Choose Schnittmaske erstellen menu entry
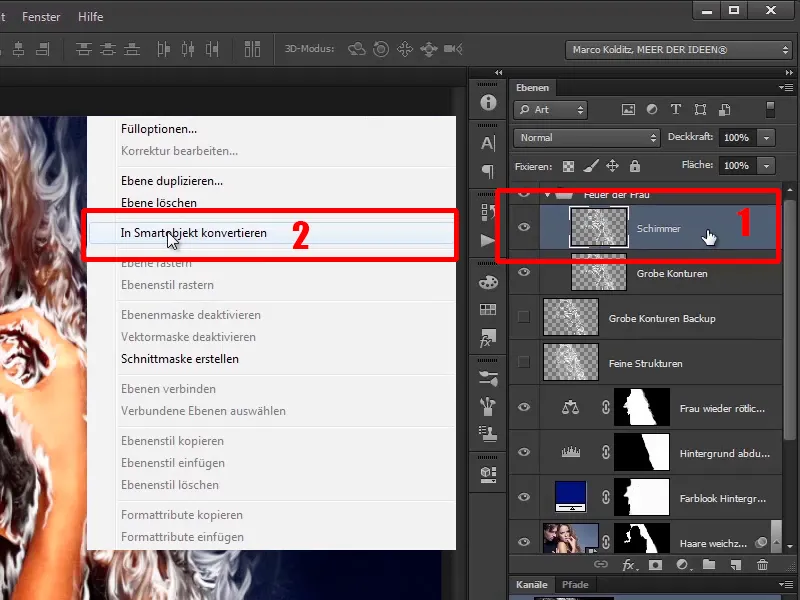This screenshot has height=600, width=800. 180,359
